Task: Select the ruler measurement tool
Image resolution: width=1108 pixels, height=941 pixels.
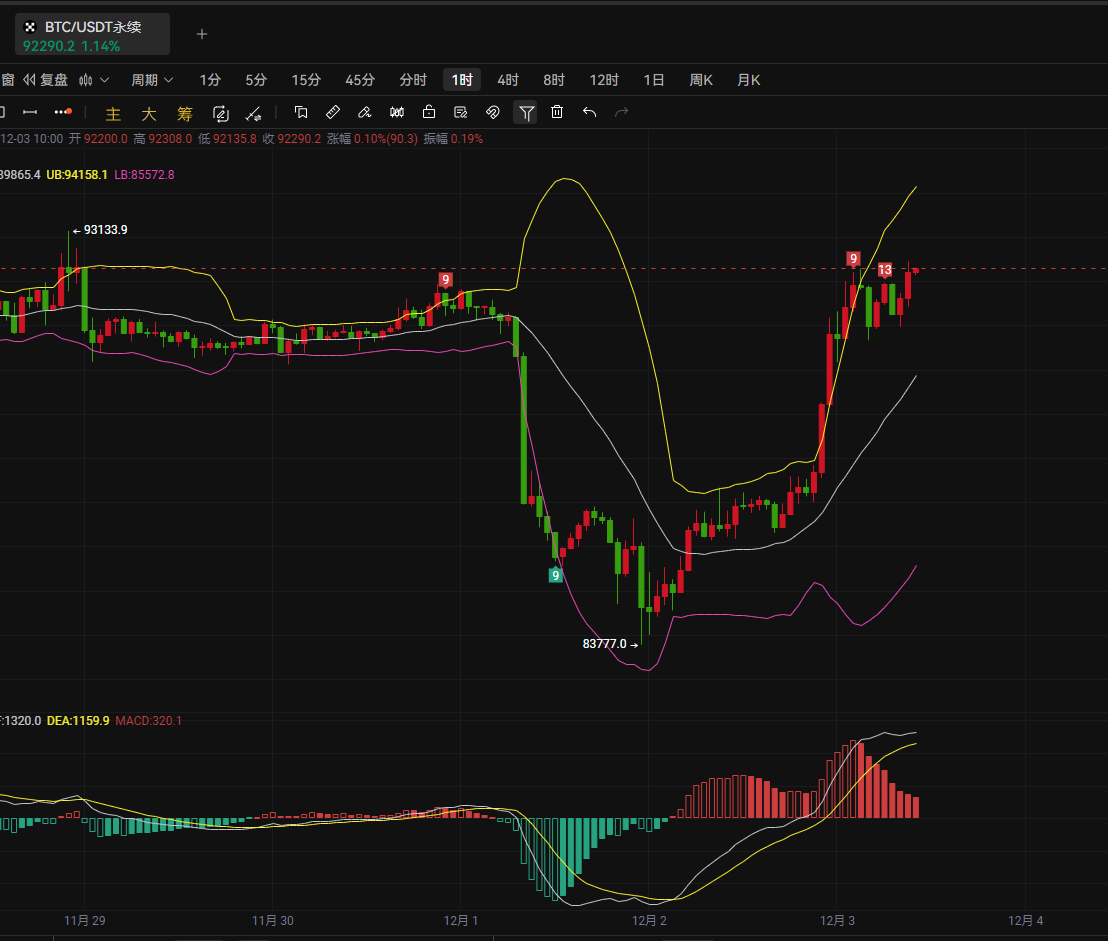Action: coord(334,112)
